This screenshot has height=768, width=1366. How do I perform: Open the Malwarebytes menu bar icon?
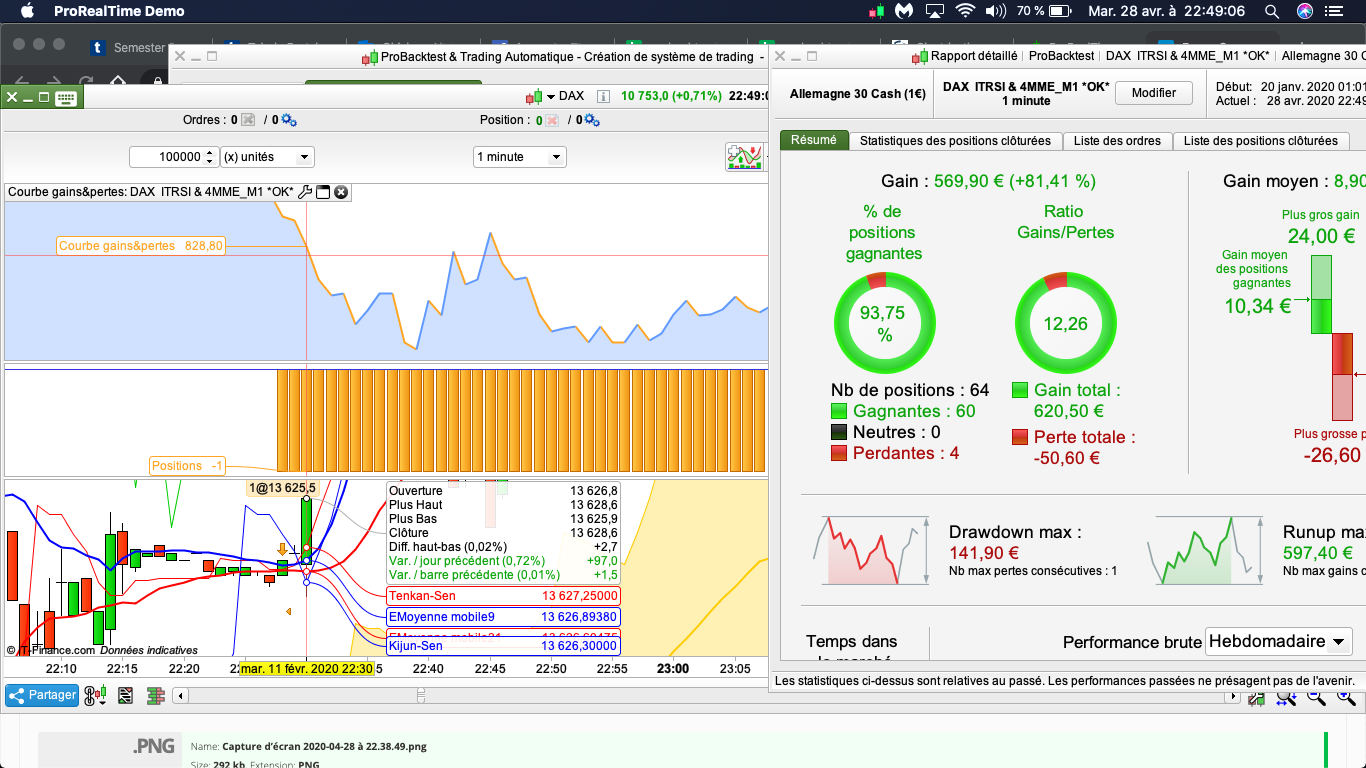(904, 11)
